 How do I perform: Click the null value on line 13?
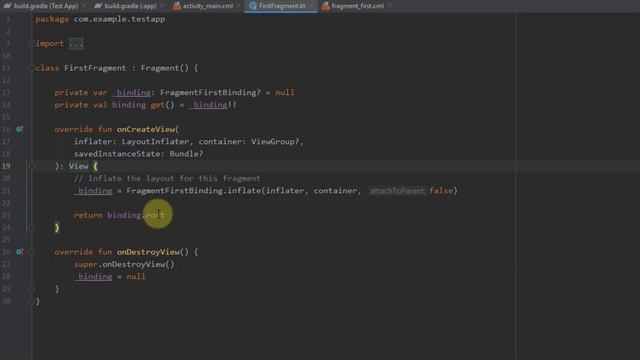(x=284, y=93)
